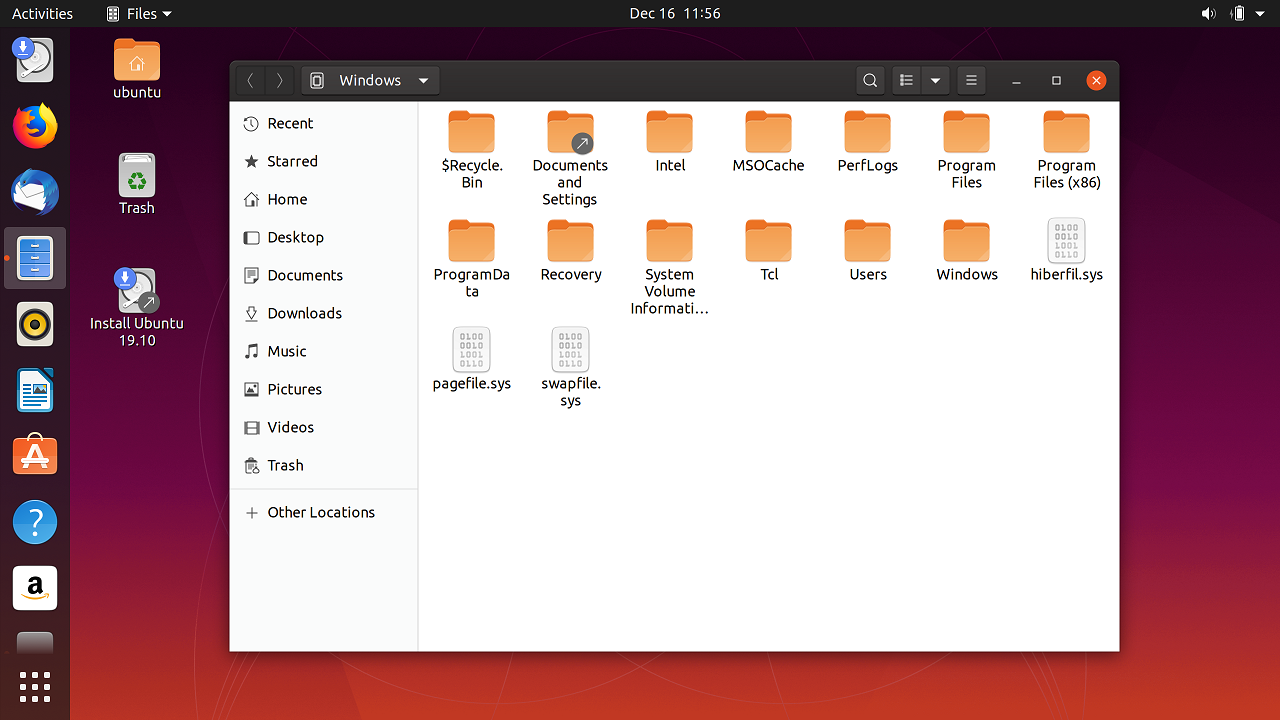Viewport: 1280px width, 720px height.
Task: Open Amazon from the dock
Action: click(x=35, y=588)
